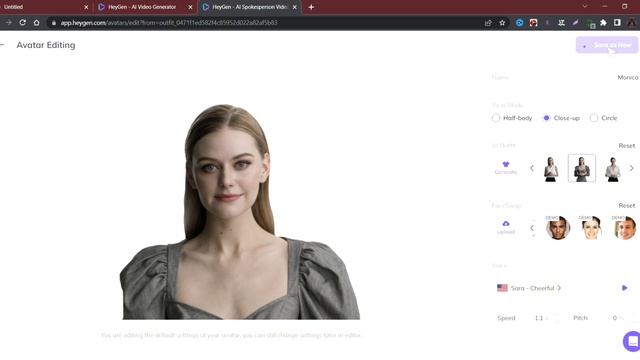Pick the first demo face
This screenshot has height=360, width=640.
click(558, 228)
